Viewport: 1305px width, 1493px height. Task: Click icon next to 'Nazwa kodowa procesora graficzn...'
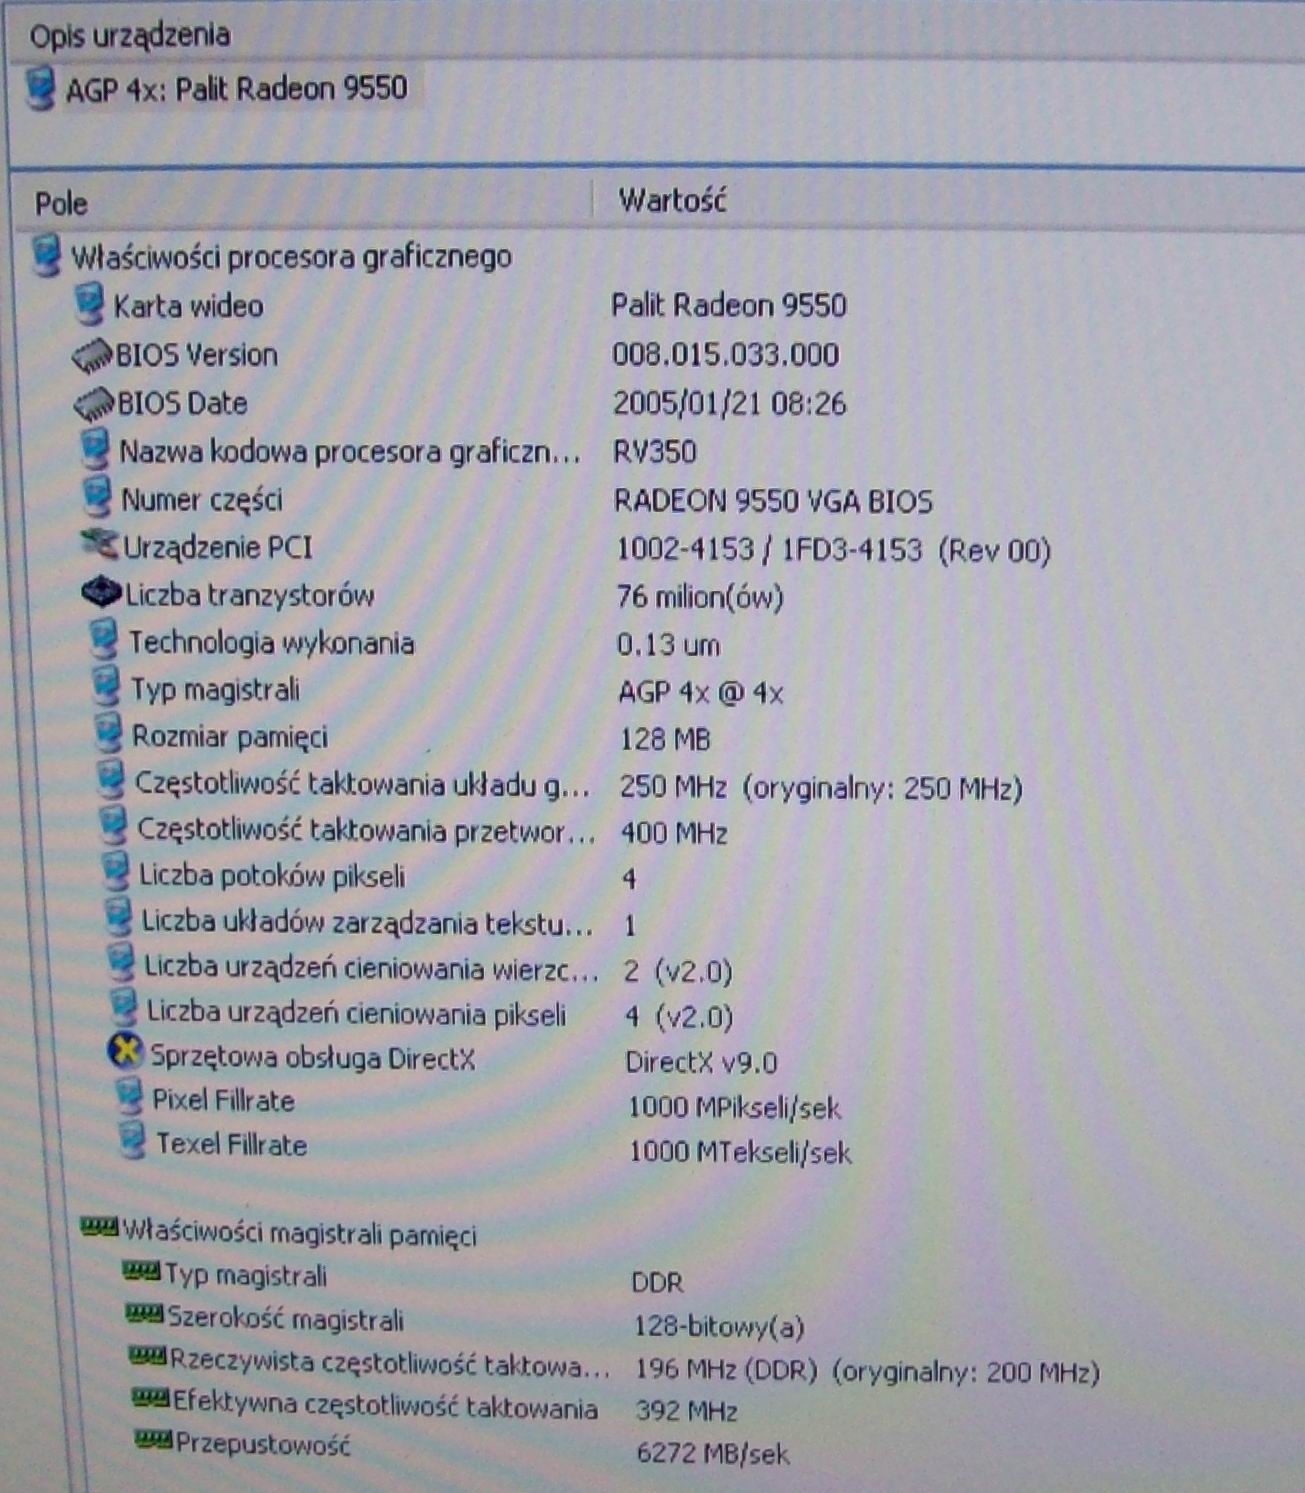(x=96, y=449)
